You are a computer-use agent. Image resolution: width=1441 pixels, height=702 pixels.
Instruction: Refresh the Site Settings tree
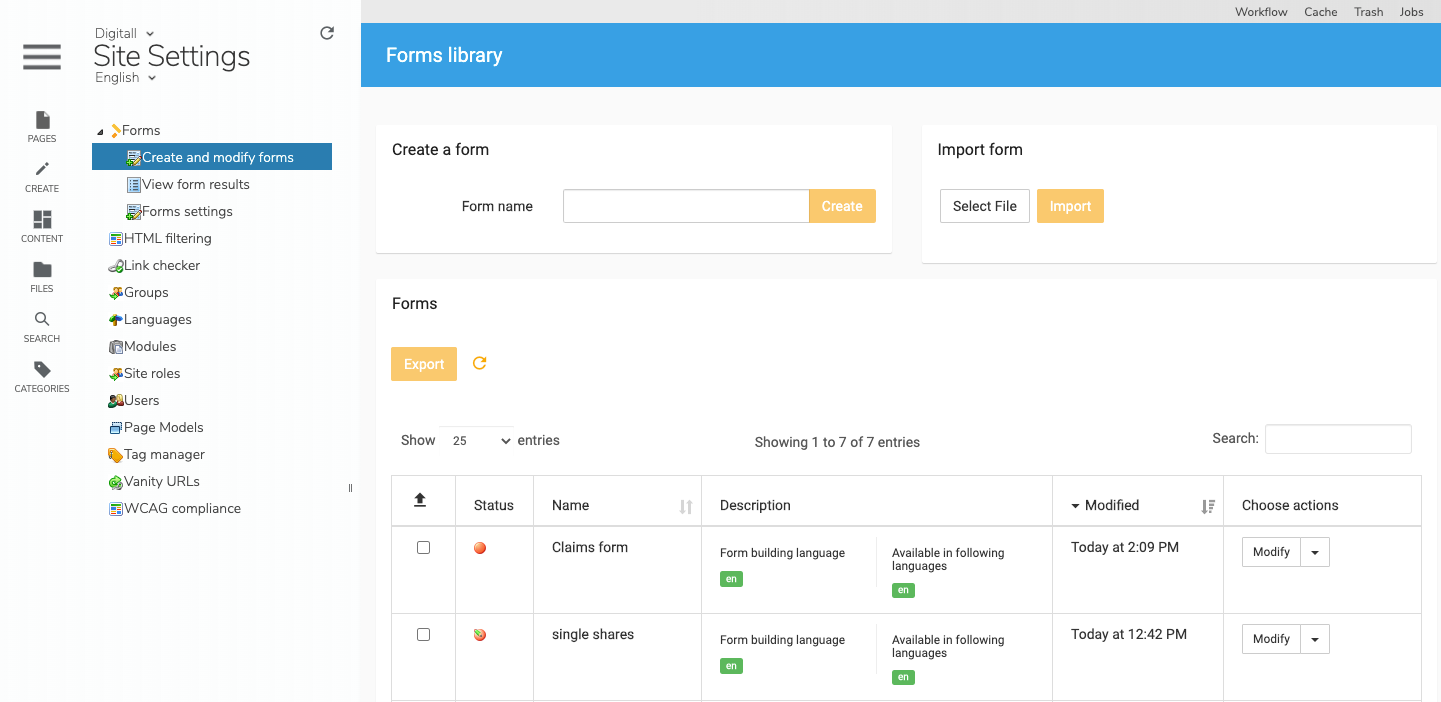point(327,33)
